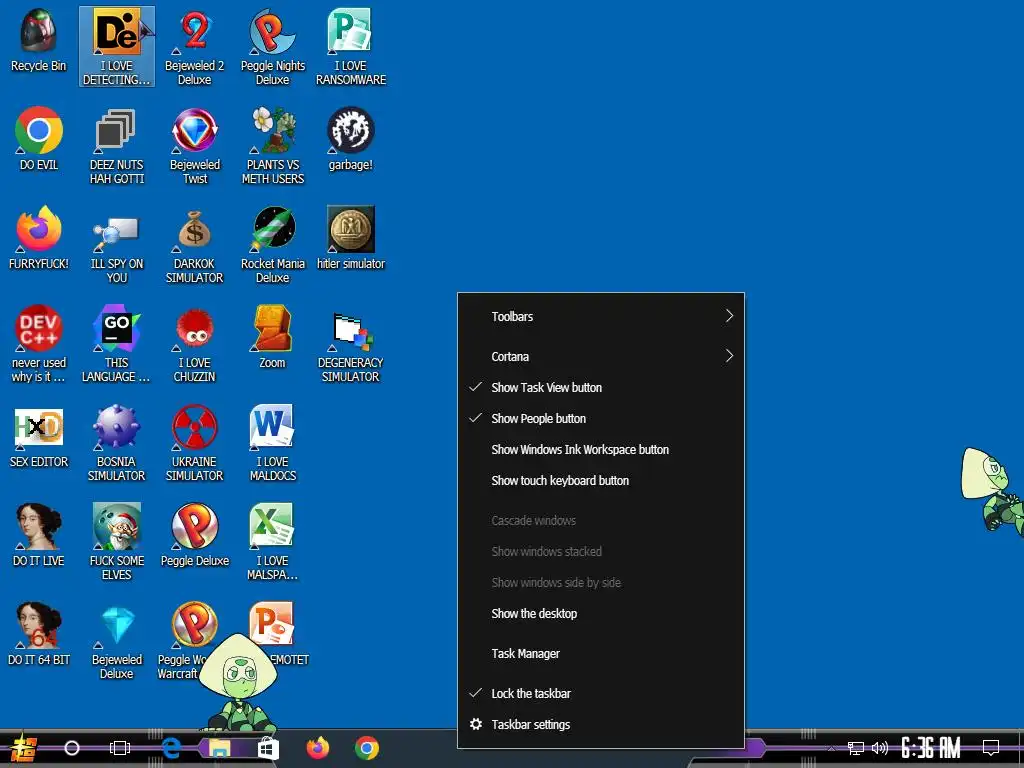This screenshot has height=768, width=1024.
Task: Open Task Manager from context menu
Action: tap(601, 654)
